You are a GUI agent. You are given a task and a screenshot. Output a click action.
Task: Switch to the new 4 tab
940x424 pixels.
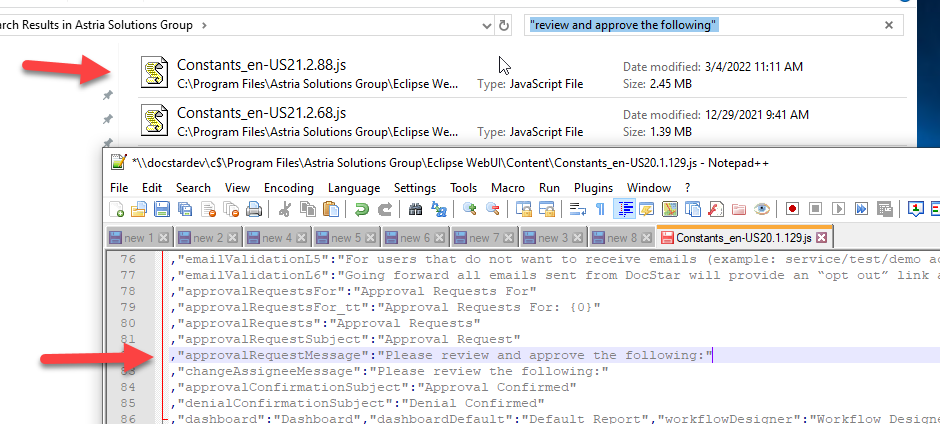click(x=277, y=237)
